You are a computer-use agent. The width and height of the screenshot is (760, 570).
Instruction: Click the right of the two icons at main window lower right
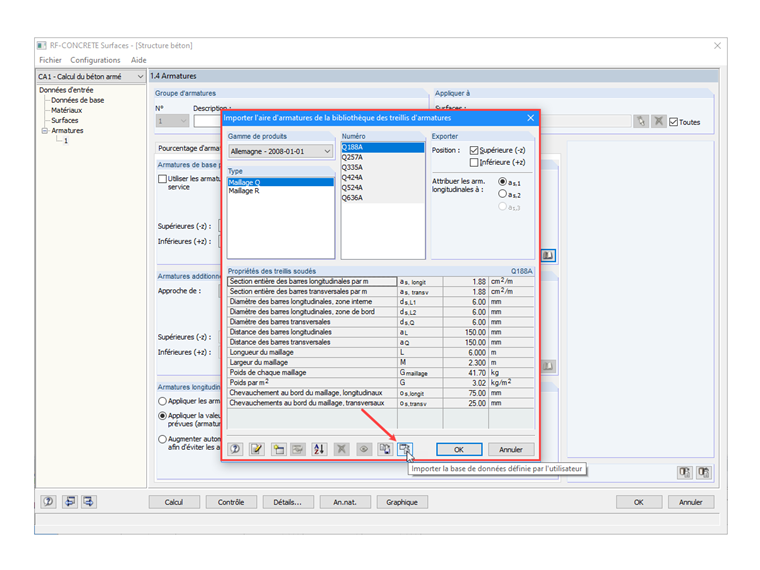pyautogui.click(x=704, y=472)
